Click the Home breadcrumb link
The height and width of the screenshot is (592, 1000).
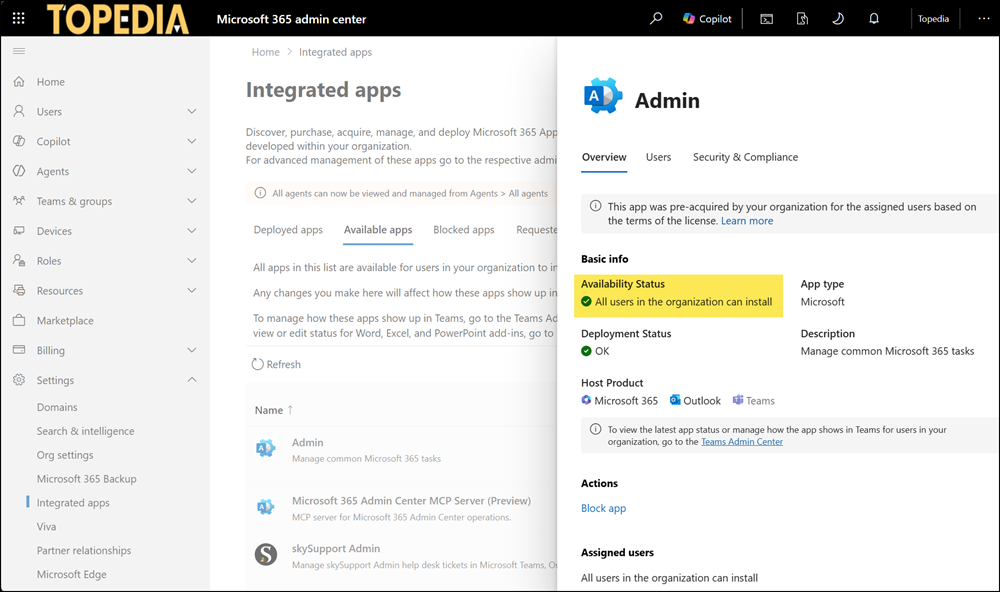[x=265, y=52]
